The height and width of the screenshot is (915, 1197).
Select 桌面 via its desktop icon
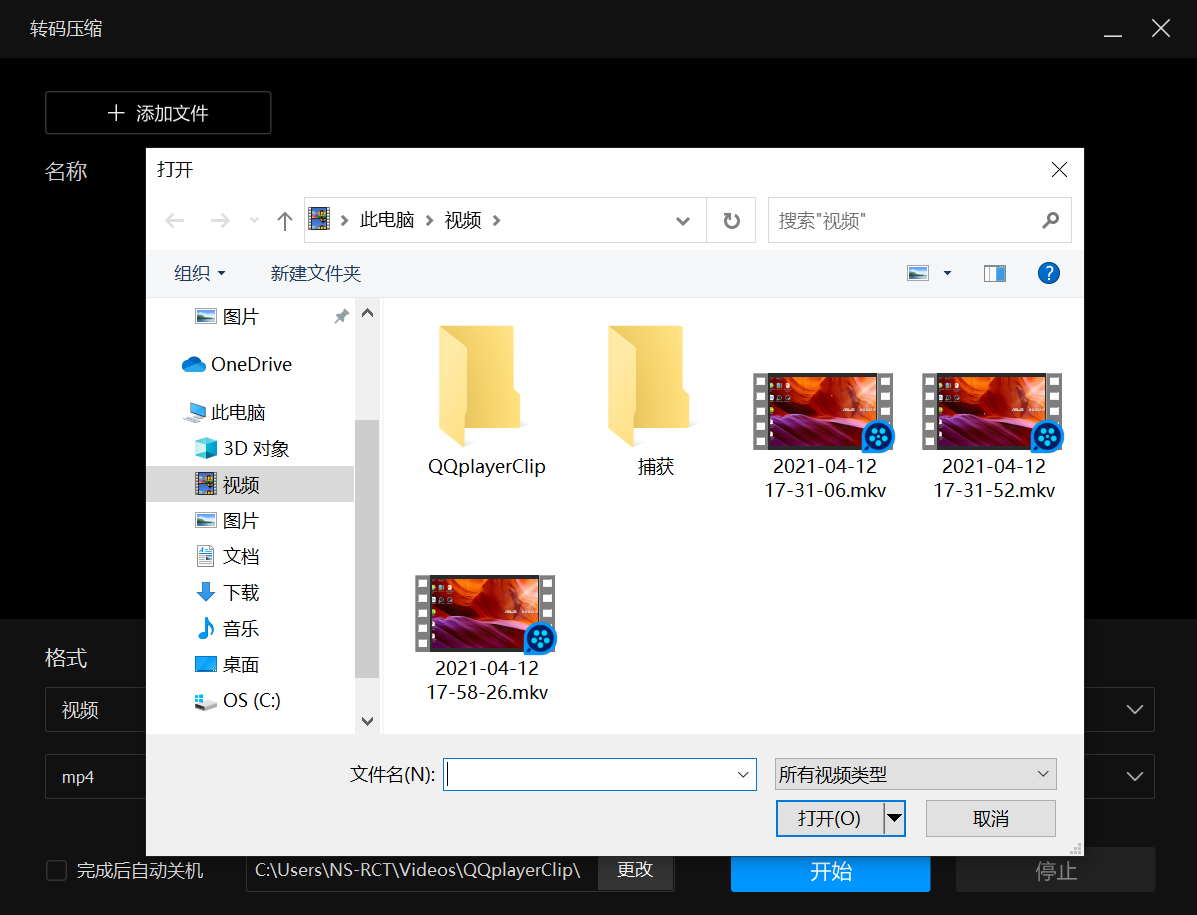(206, 664)
